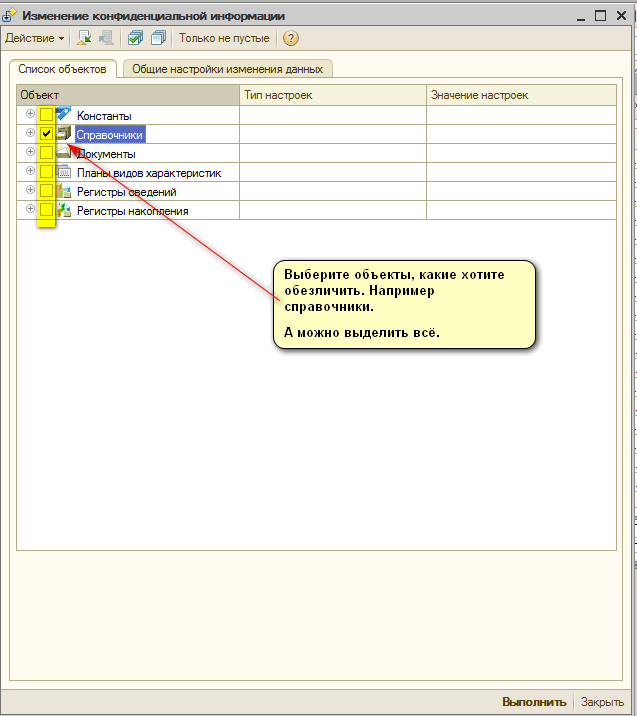Switch to Общие настройки изменения данных tab

click(227, 69)
